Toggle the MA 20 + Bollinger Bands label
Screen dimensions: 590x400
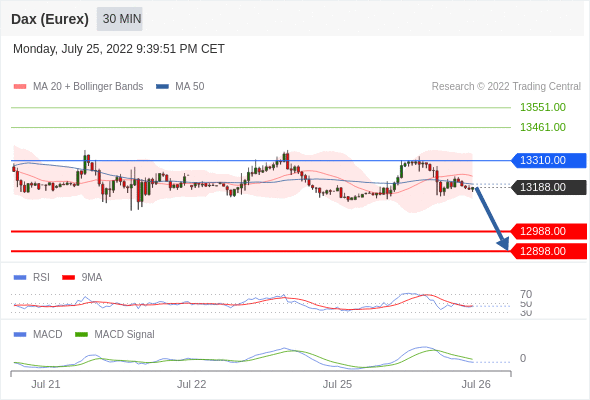point(88,87)
